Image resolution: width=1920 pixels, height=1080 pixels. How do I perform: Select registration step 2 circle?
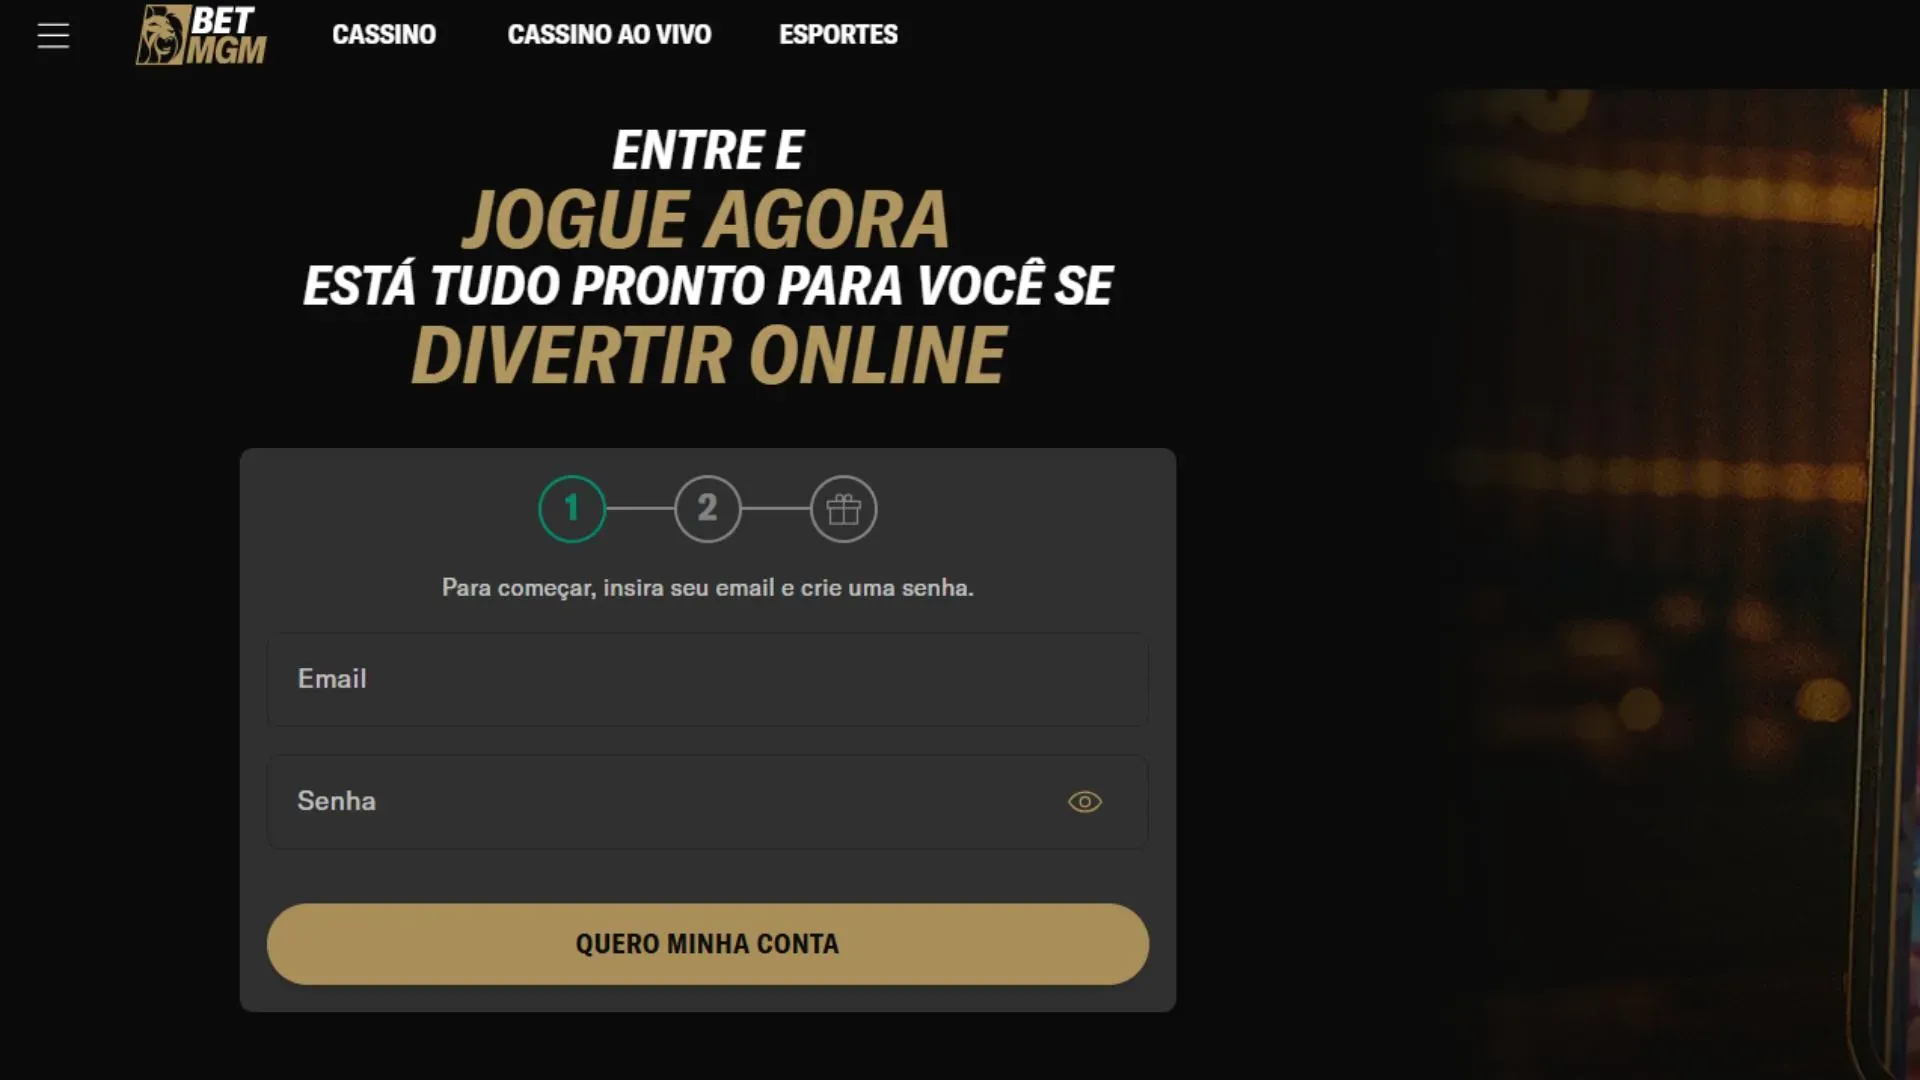pyautogui.click(x=708, y=509)
